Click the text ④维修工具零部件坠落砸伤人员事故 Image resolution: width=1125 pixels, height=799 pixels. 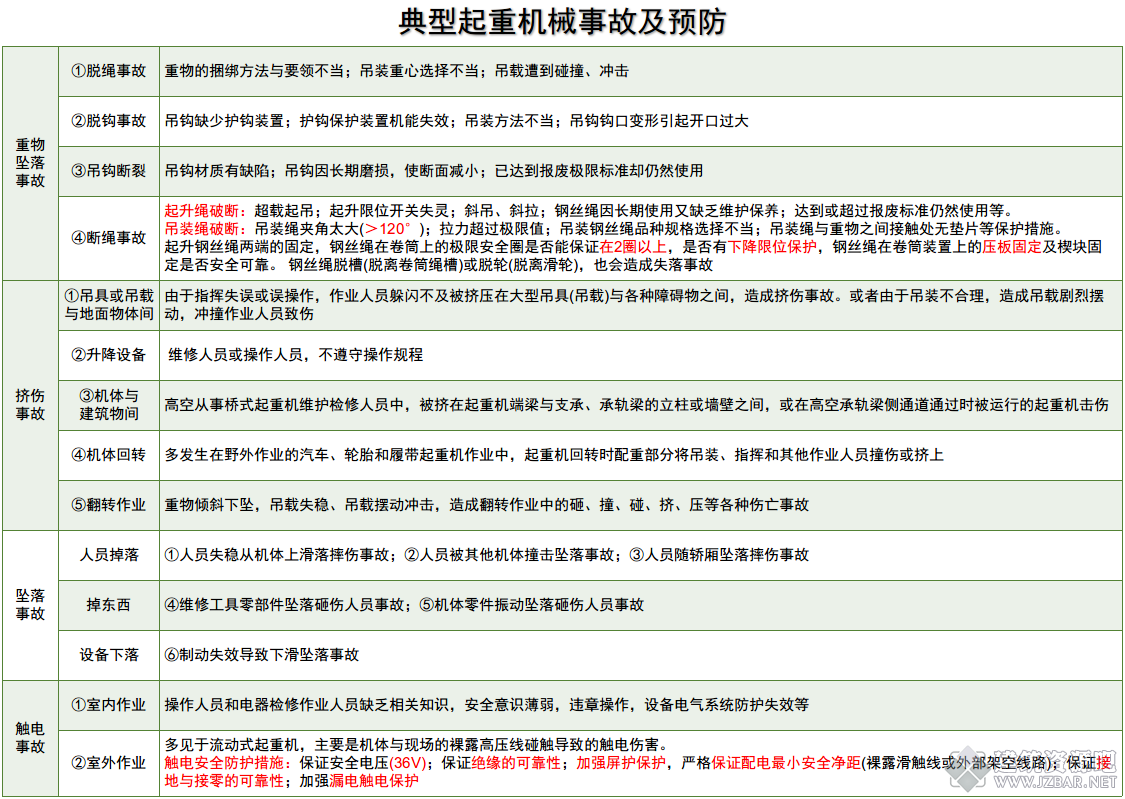284,605
